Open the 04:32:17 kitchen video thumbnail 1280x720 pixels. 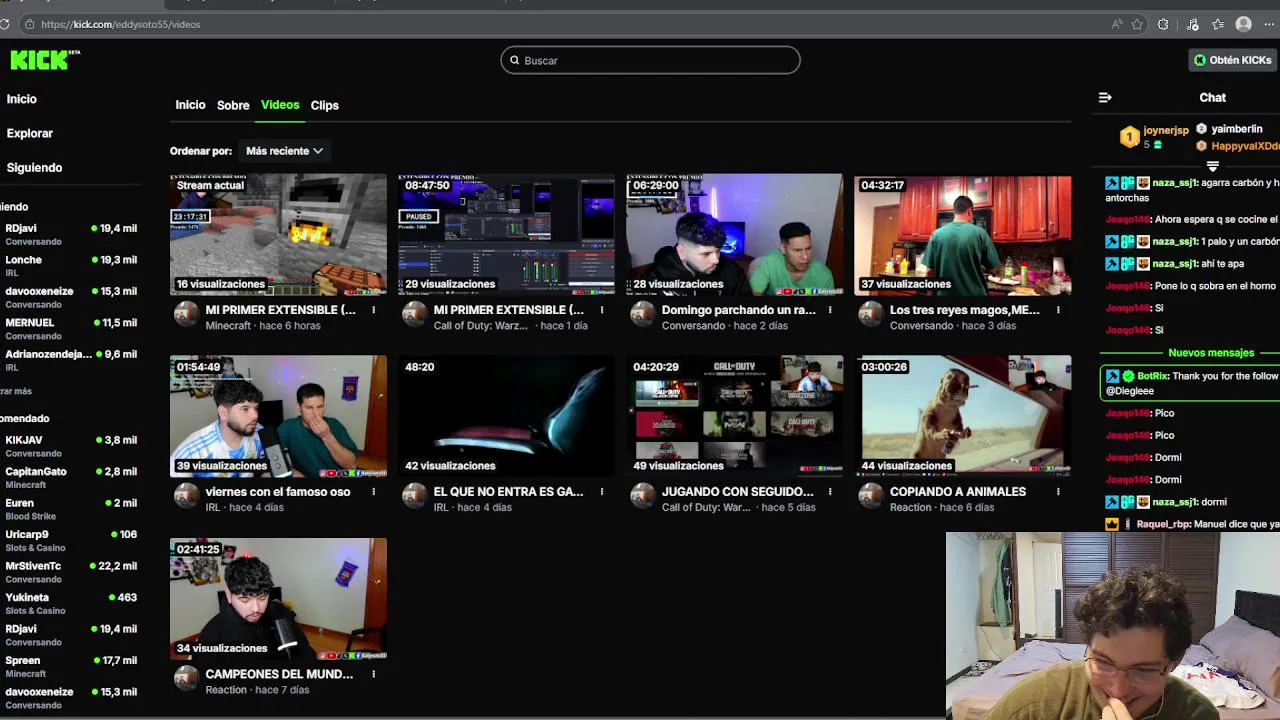962,234
